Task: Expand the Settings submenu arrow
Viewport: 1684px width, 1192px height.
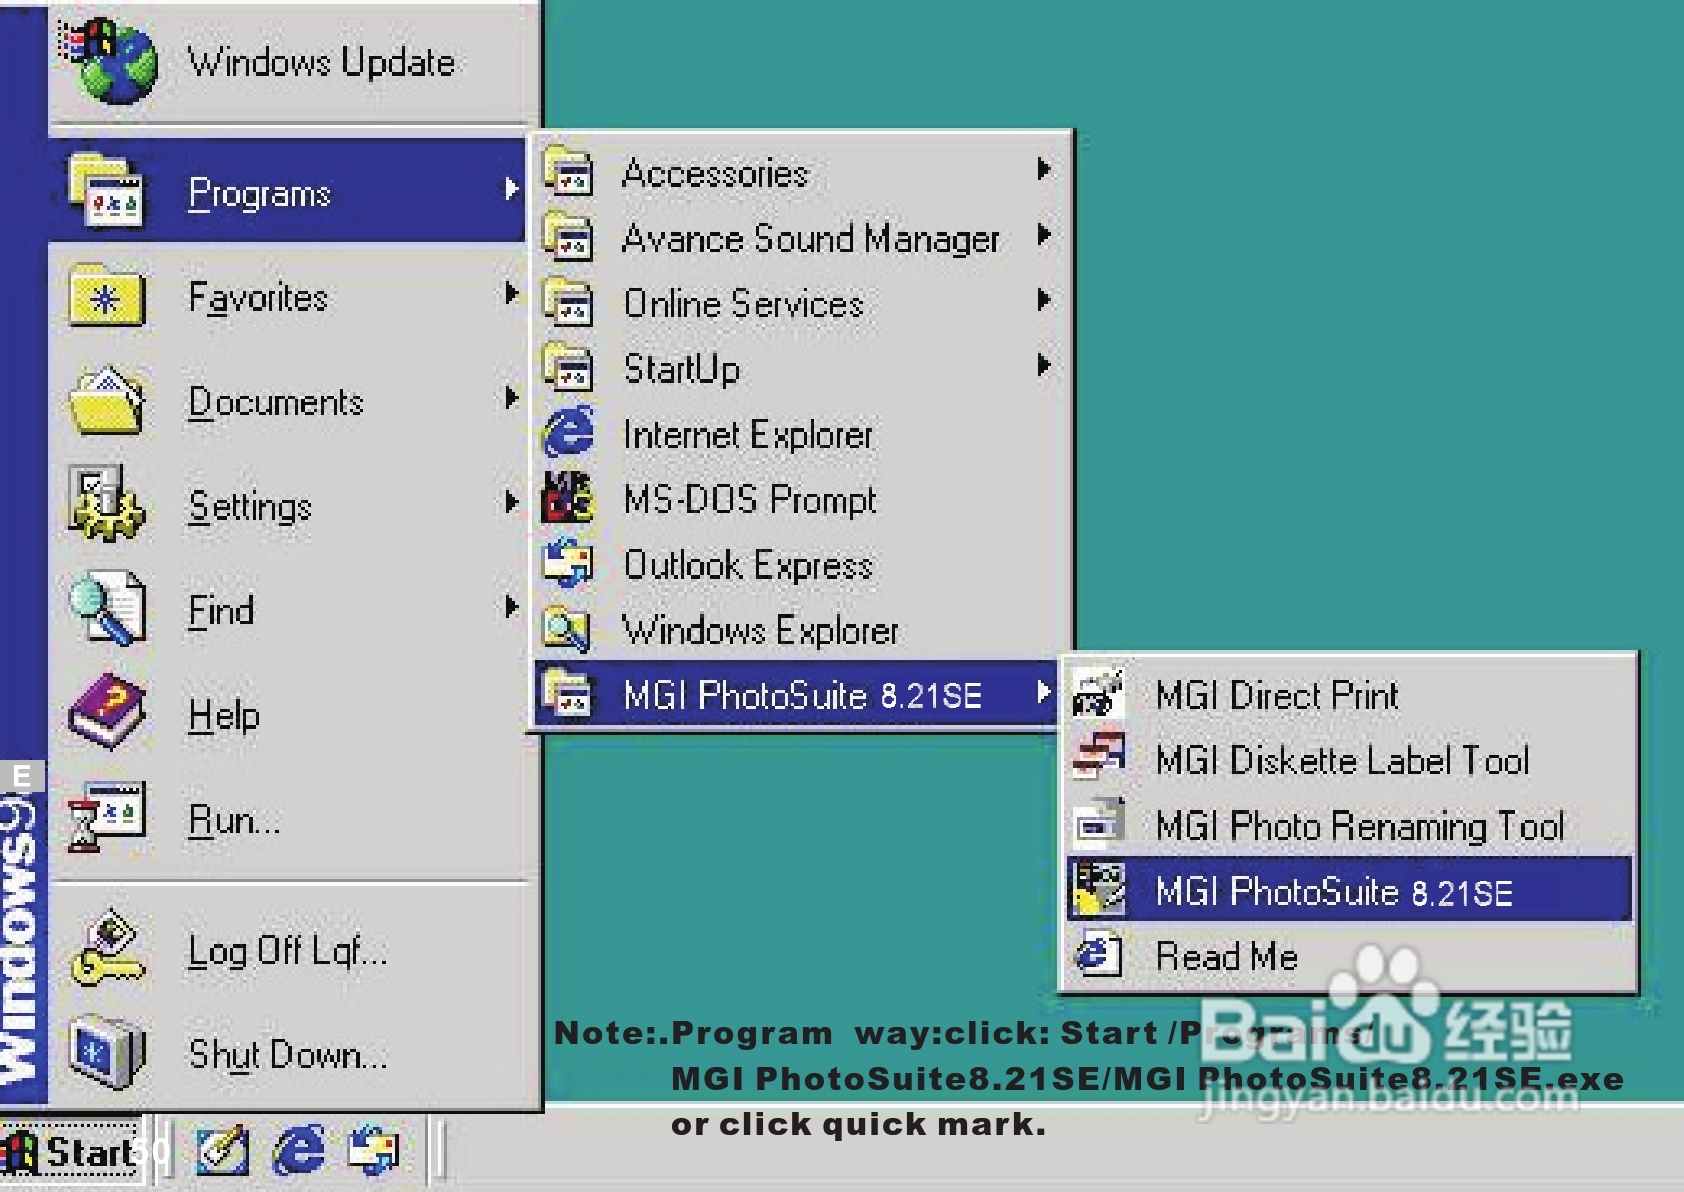Action: (511, 502)
